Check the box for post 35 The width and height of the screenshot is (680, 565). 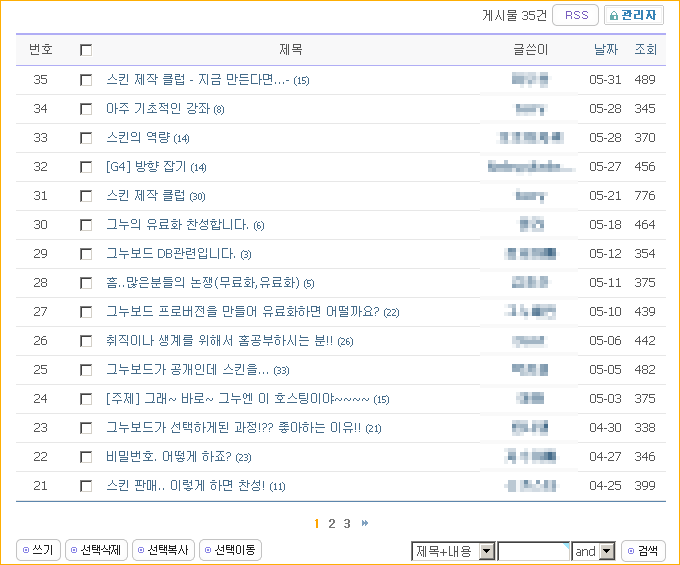click(x=86, y=80)
